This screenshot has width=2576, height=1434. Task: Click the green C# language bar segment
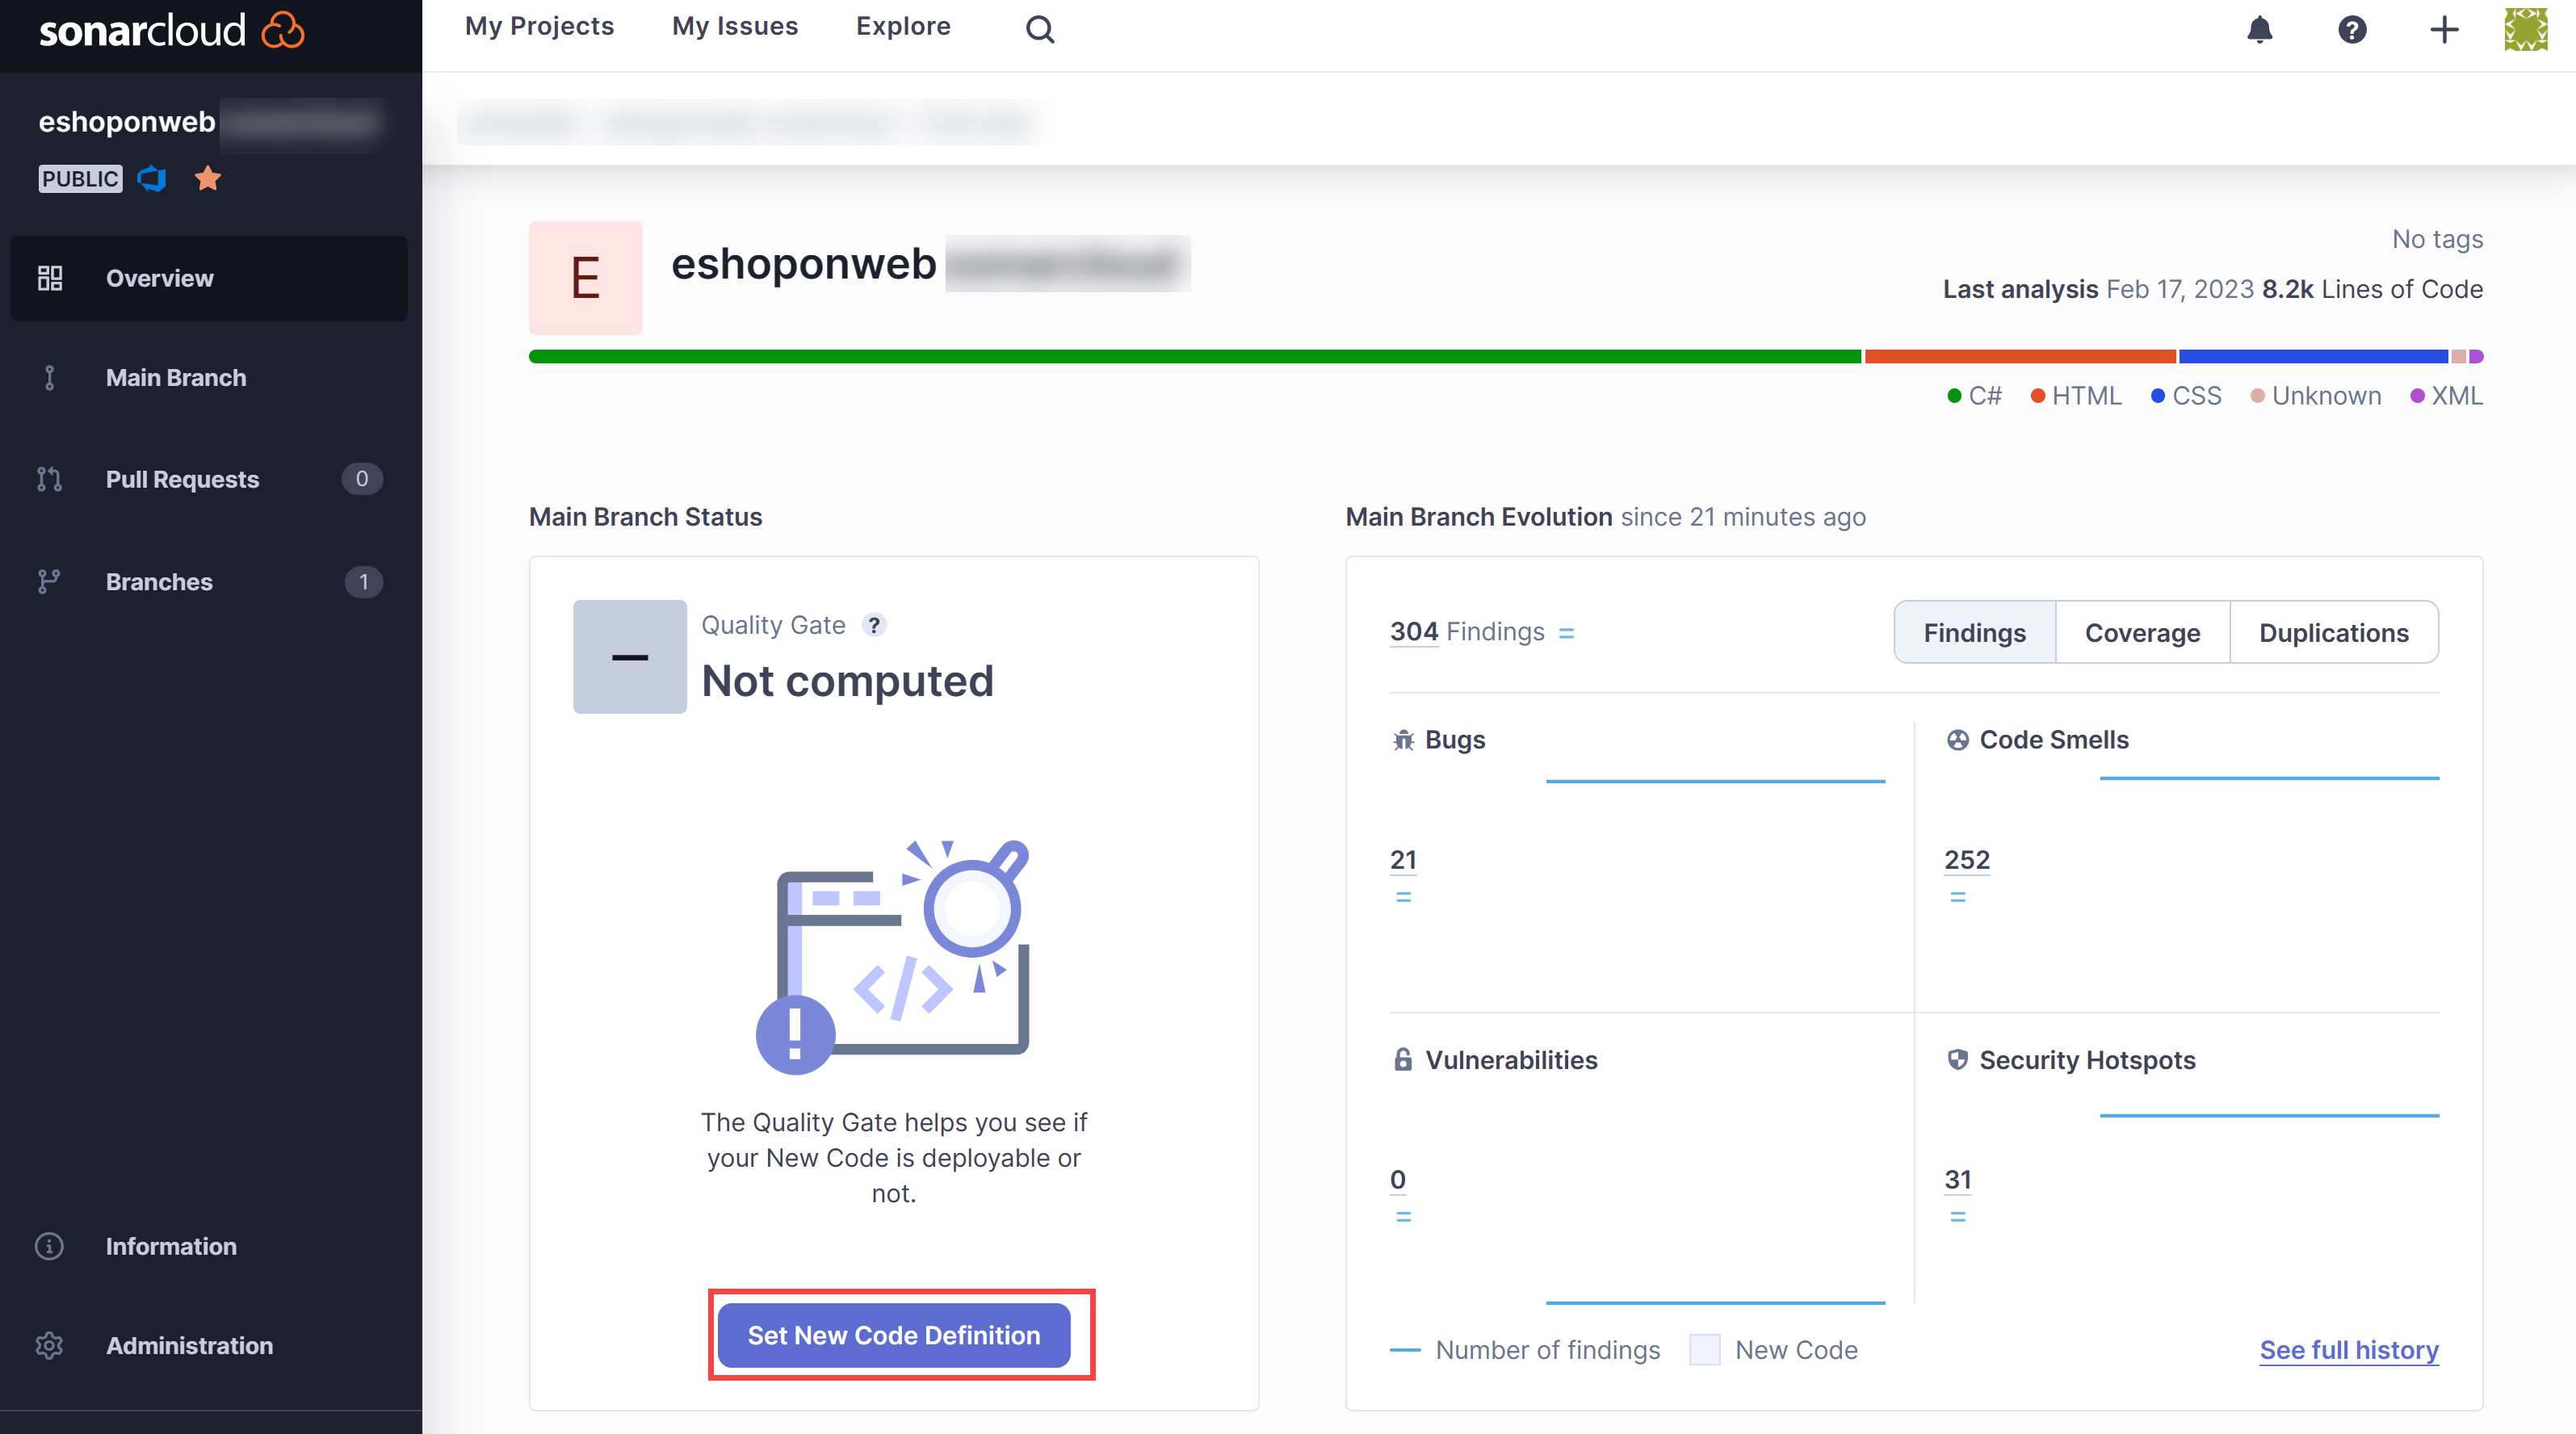[x=1195, y=357]
